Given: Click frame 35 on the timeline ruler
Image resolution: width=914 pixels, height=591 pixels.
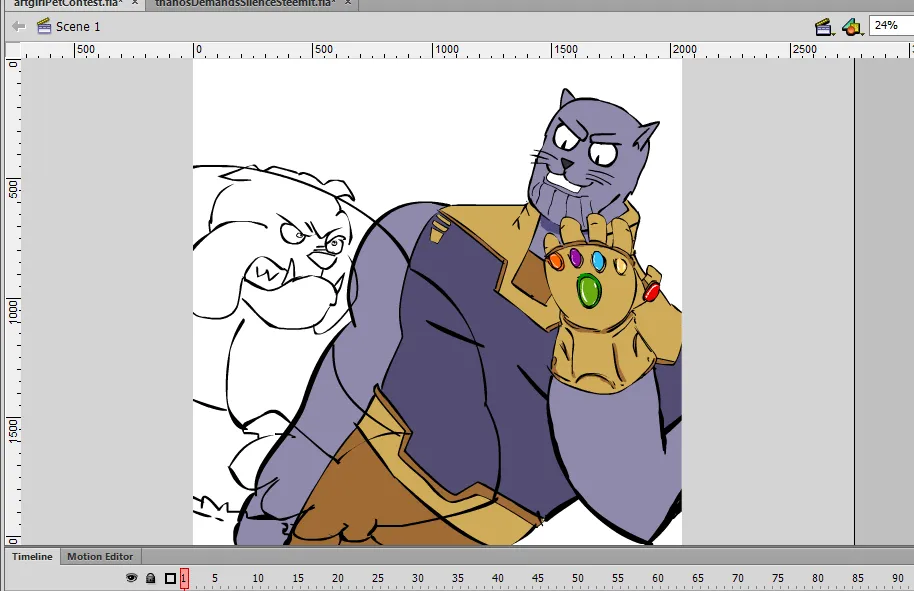Looking at the screenshot, I should point(458,578).
